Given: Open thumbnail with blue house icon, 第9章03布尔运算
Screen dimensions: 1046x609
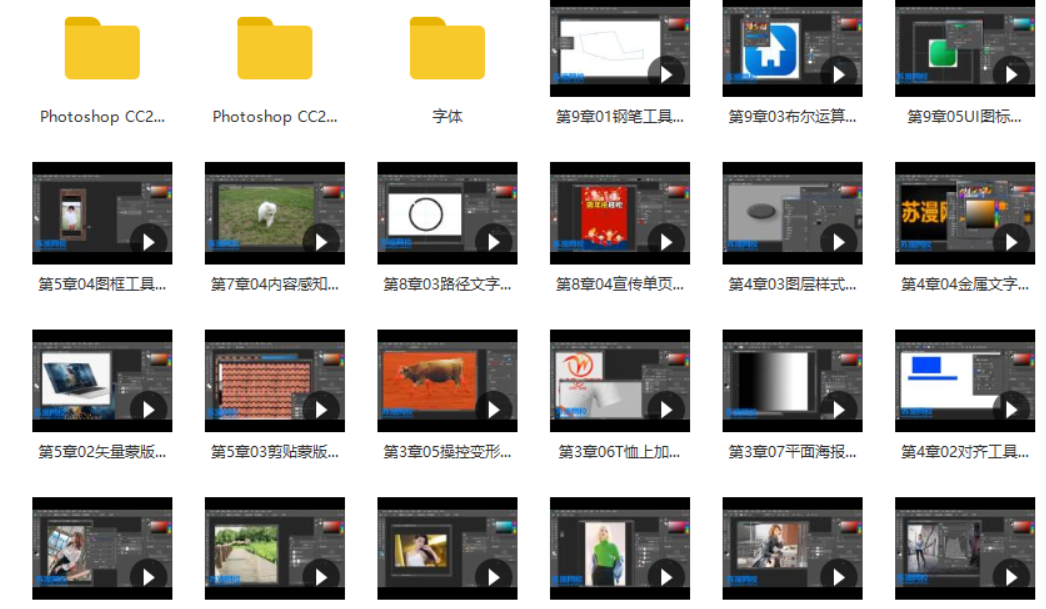Looking at the screenshot, I should [793, 48].
